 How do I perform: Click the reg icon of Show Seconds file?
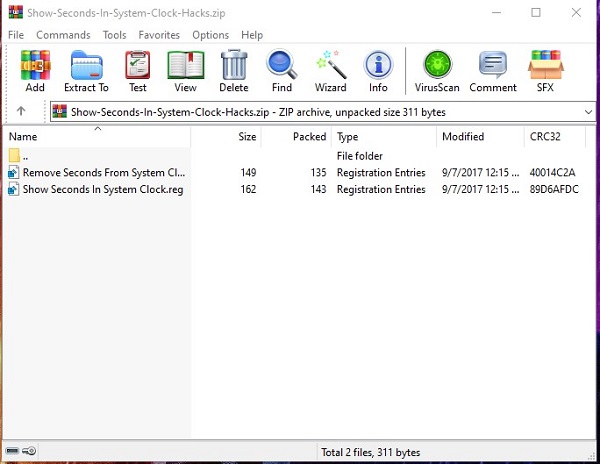point(13,189)
